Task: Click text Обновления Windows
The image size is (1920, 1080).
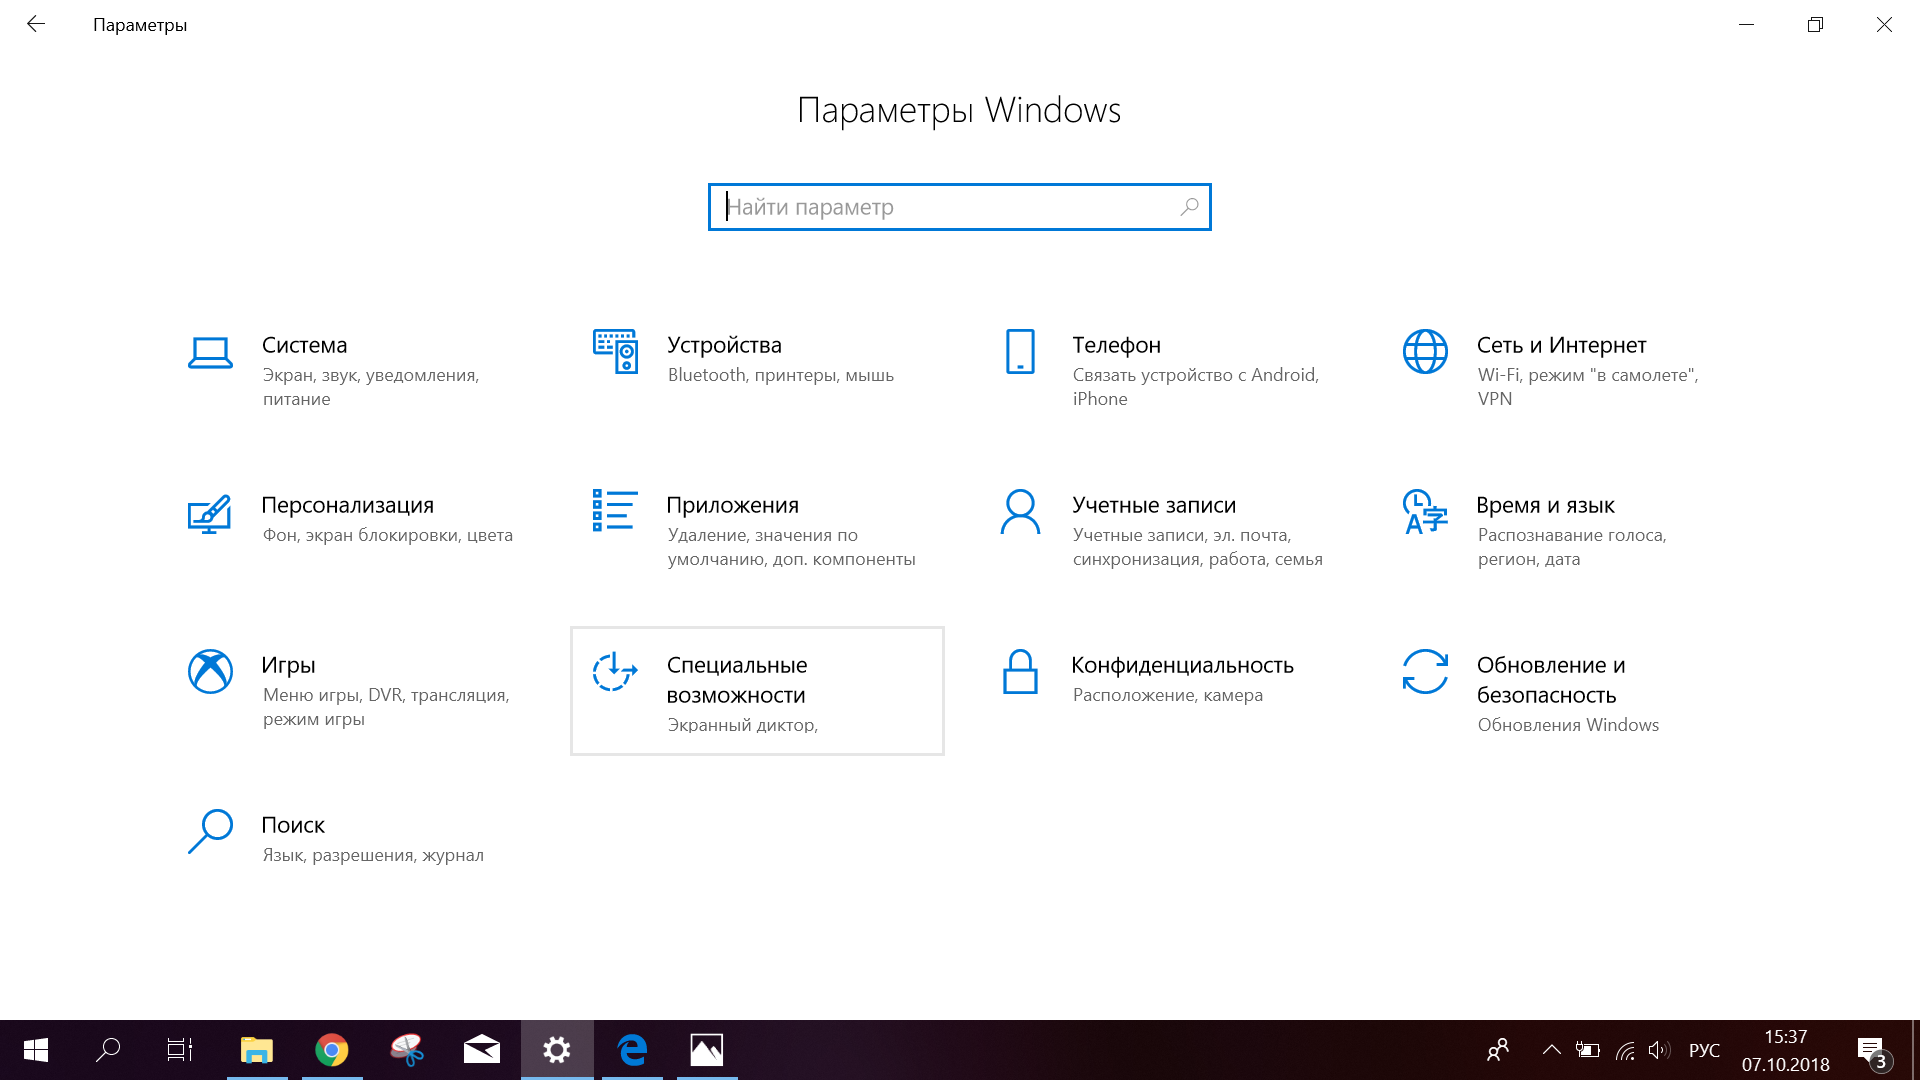Action: 1568,725
